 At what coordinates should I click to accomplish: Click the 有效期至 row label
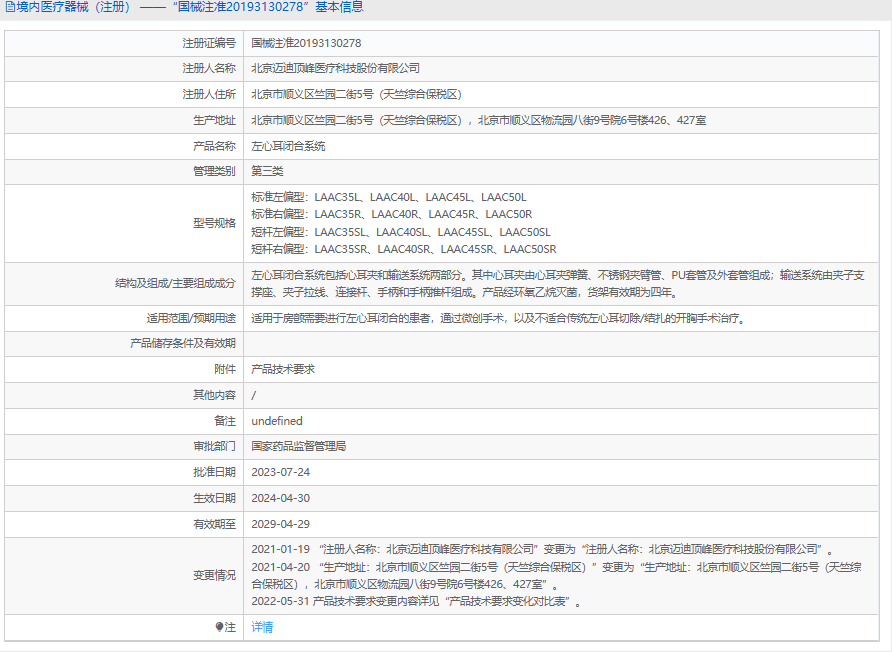214,525
